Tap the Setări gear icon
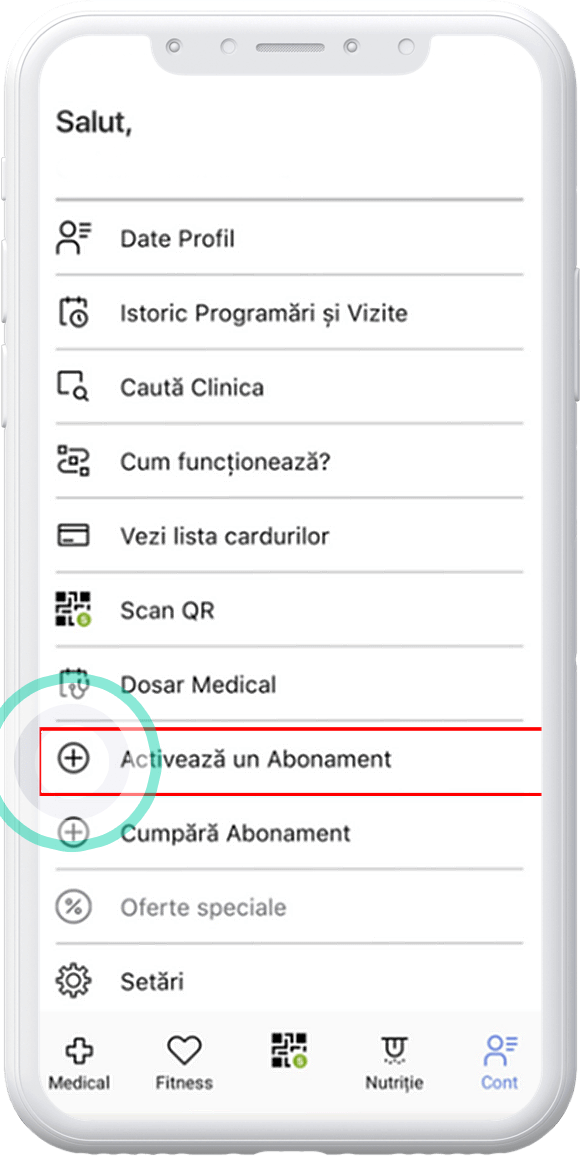 click(73, 981)
